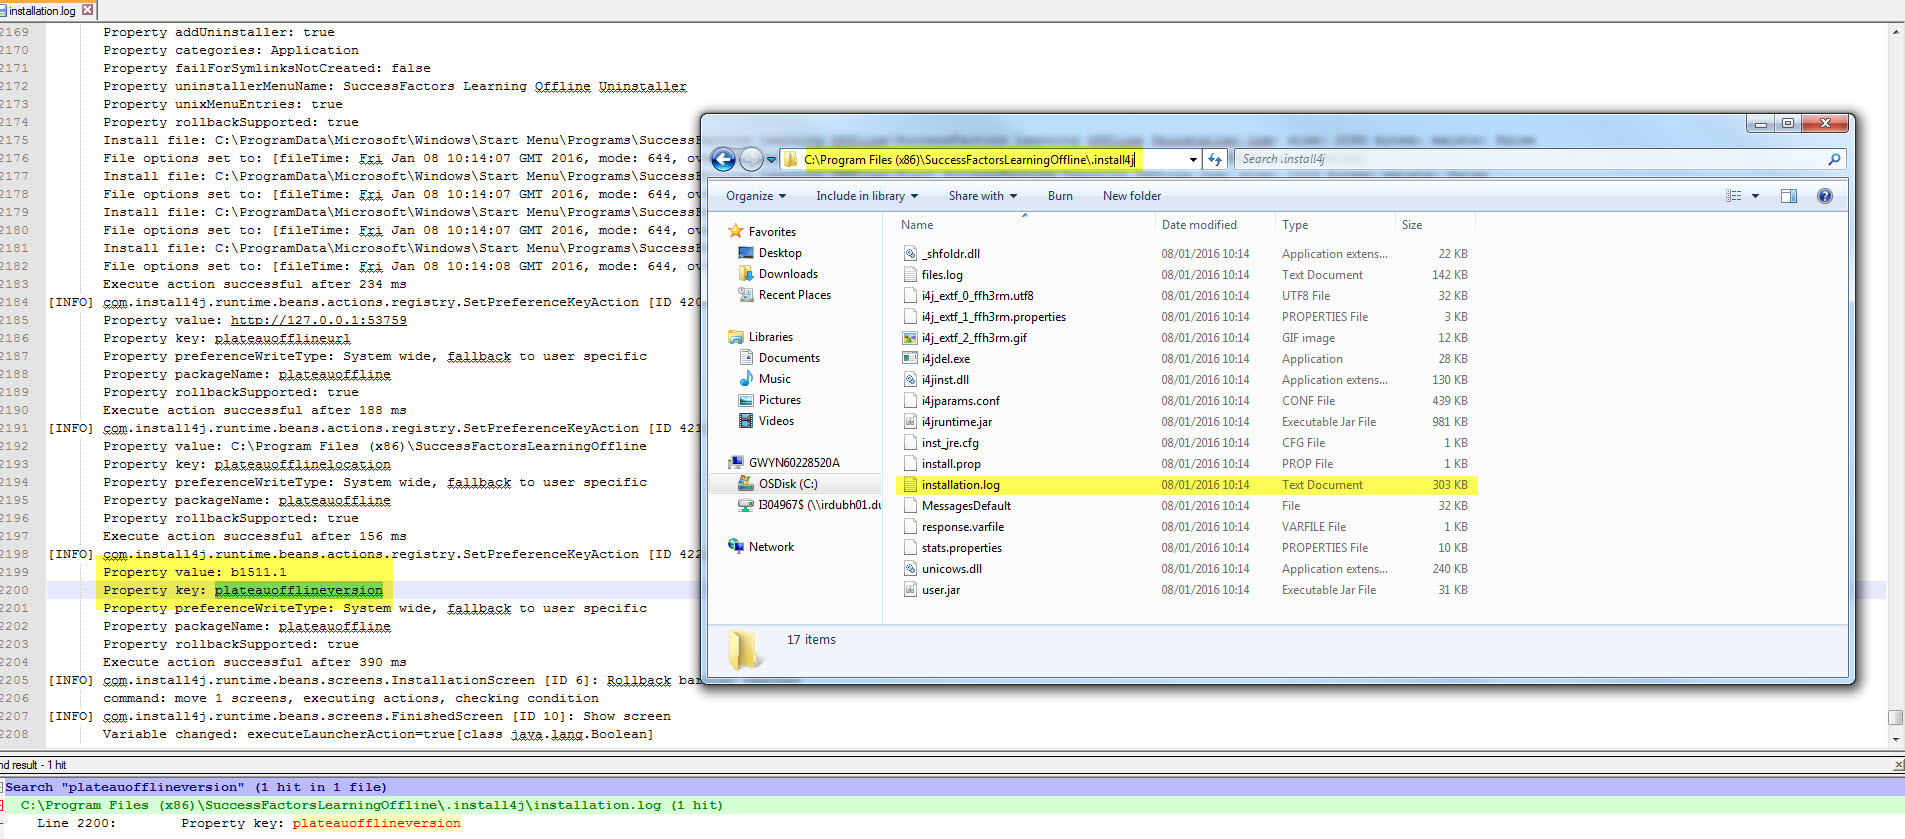
Task: Close the Find result panel
Action: [x=1898, y=765]
